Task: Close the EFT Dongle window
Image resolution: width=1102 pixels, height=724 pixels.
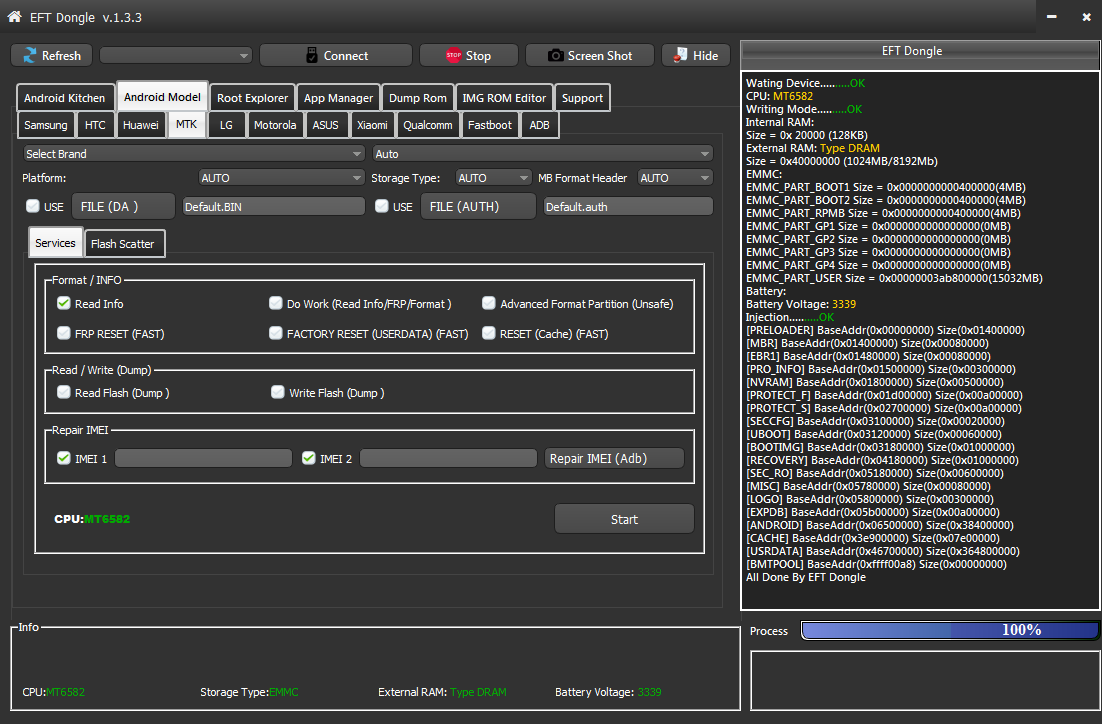Action: [x=1086, y=17]
